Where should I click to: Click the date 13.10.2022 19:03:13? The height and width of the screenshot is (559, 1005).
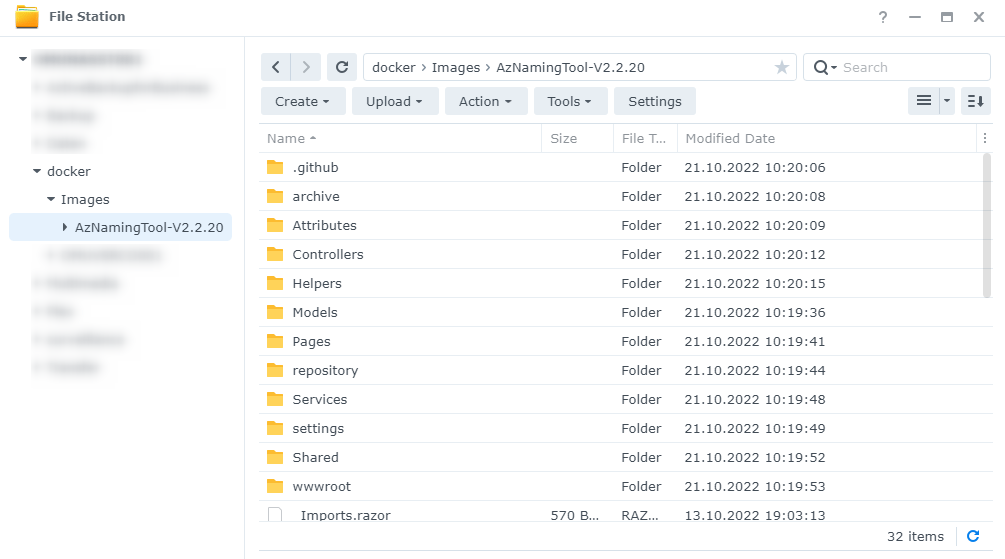(x=755, y=515)
